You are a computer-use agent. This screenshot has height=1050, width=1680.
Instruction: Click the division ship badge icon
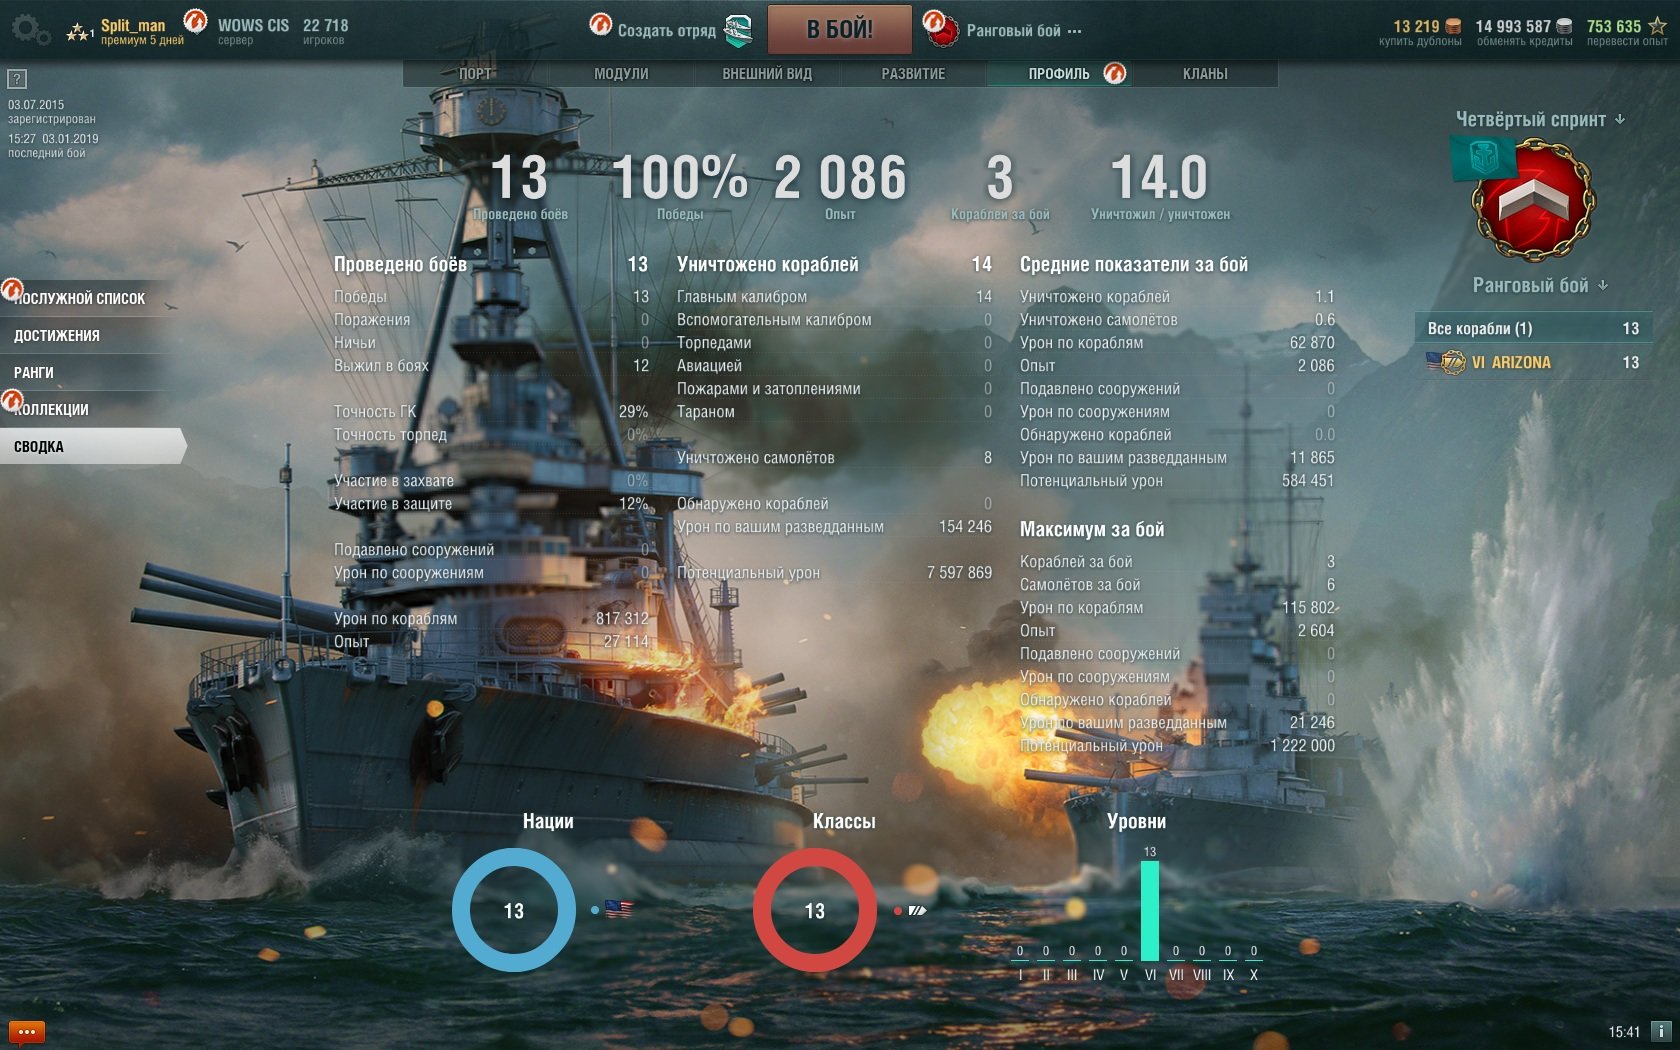[x=738, y=31]
